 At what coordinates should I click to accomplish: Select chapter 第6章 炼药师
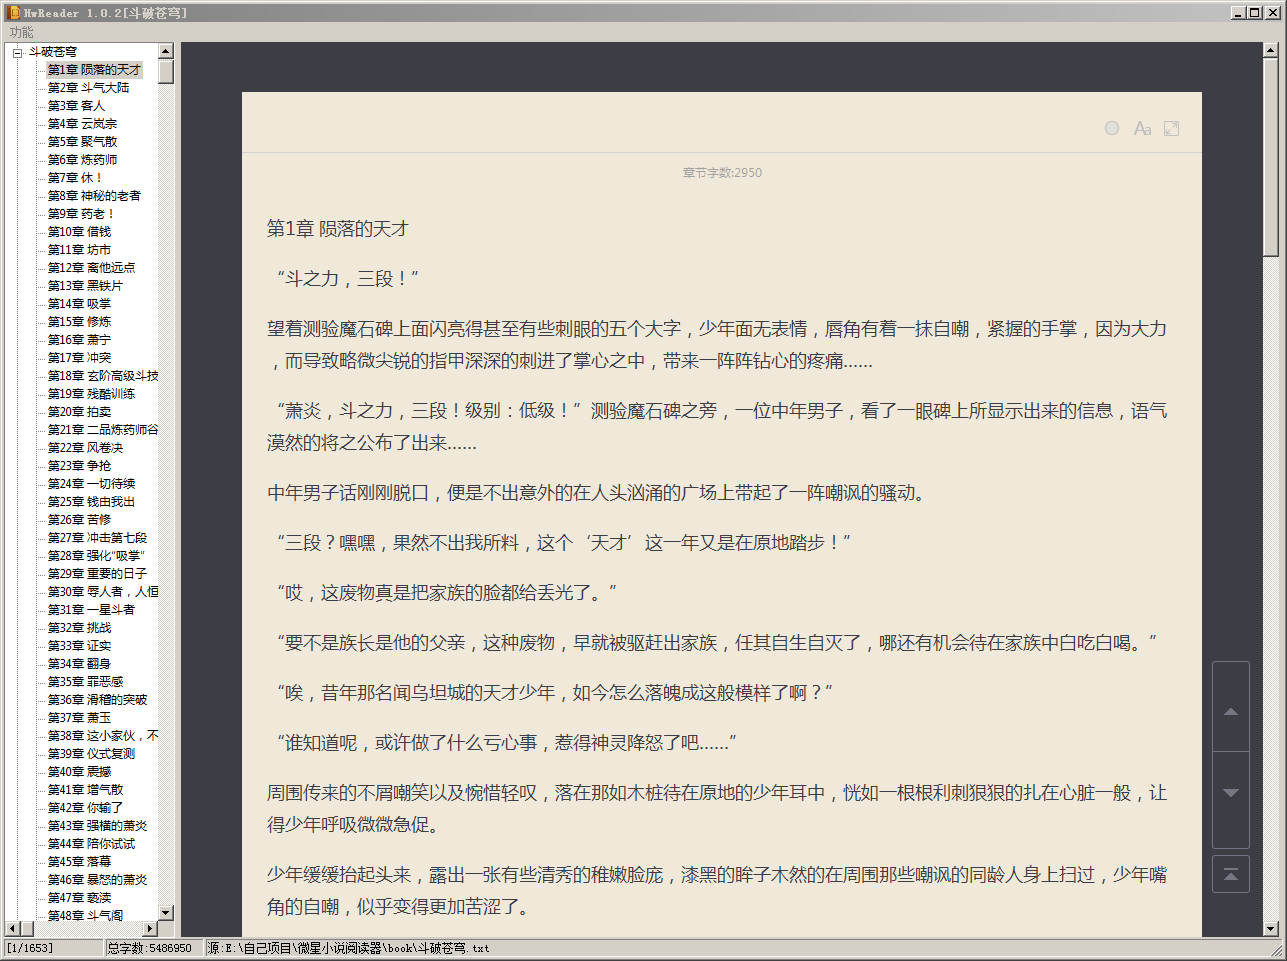pyautogui.click(x=82, y=160)
